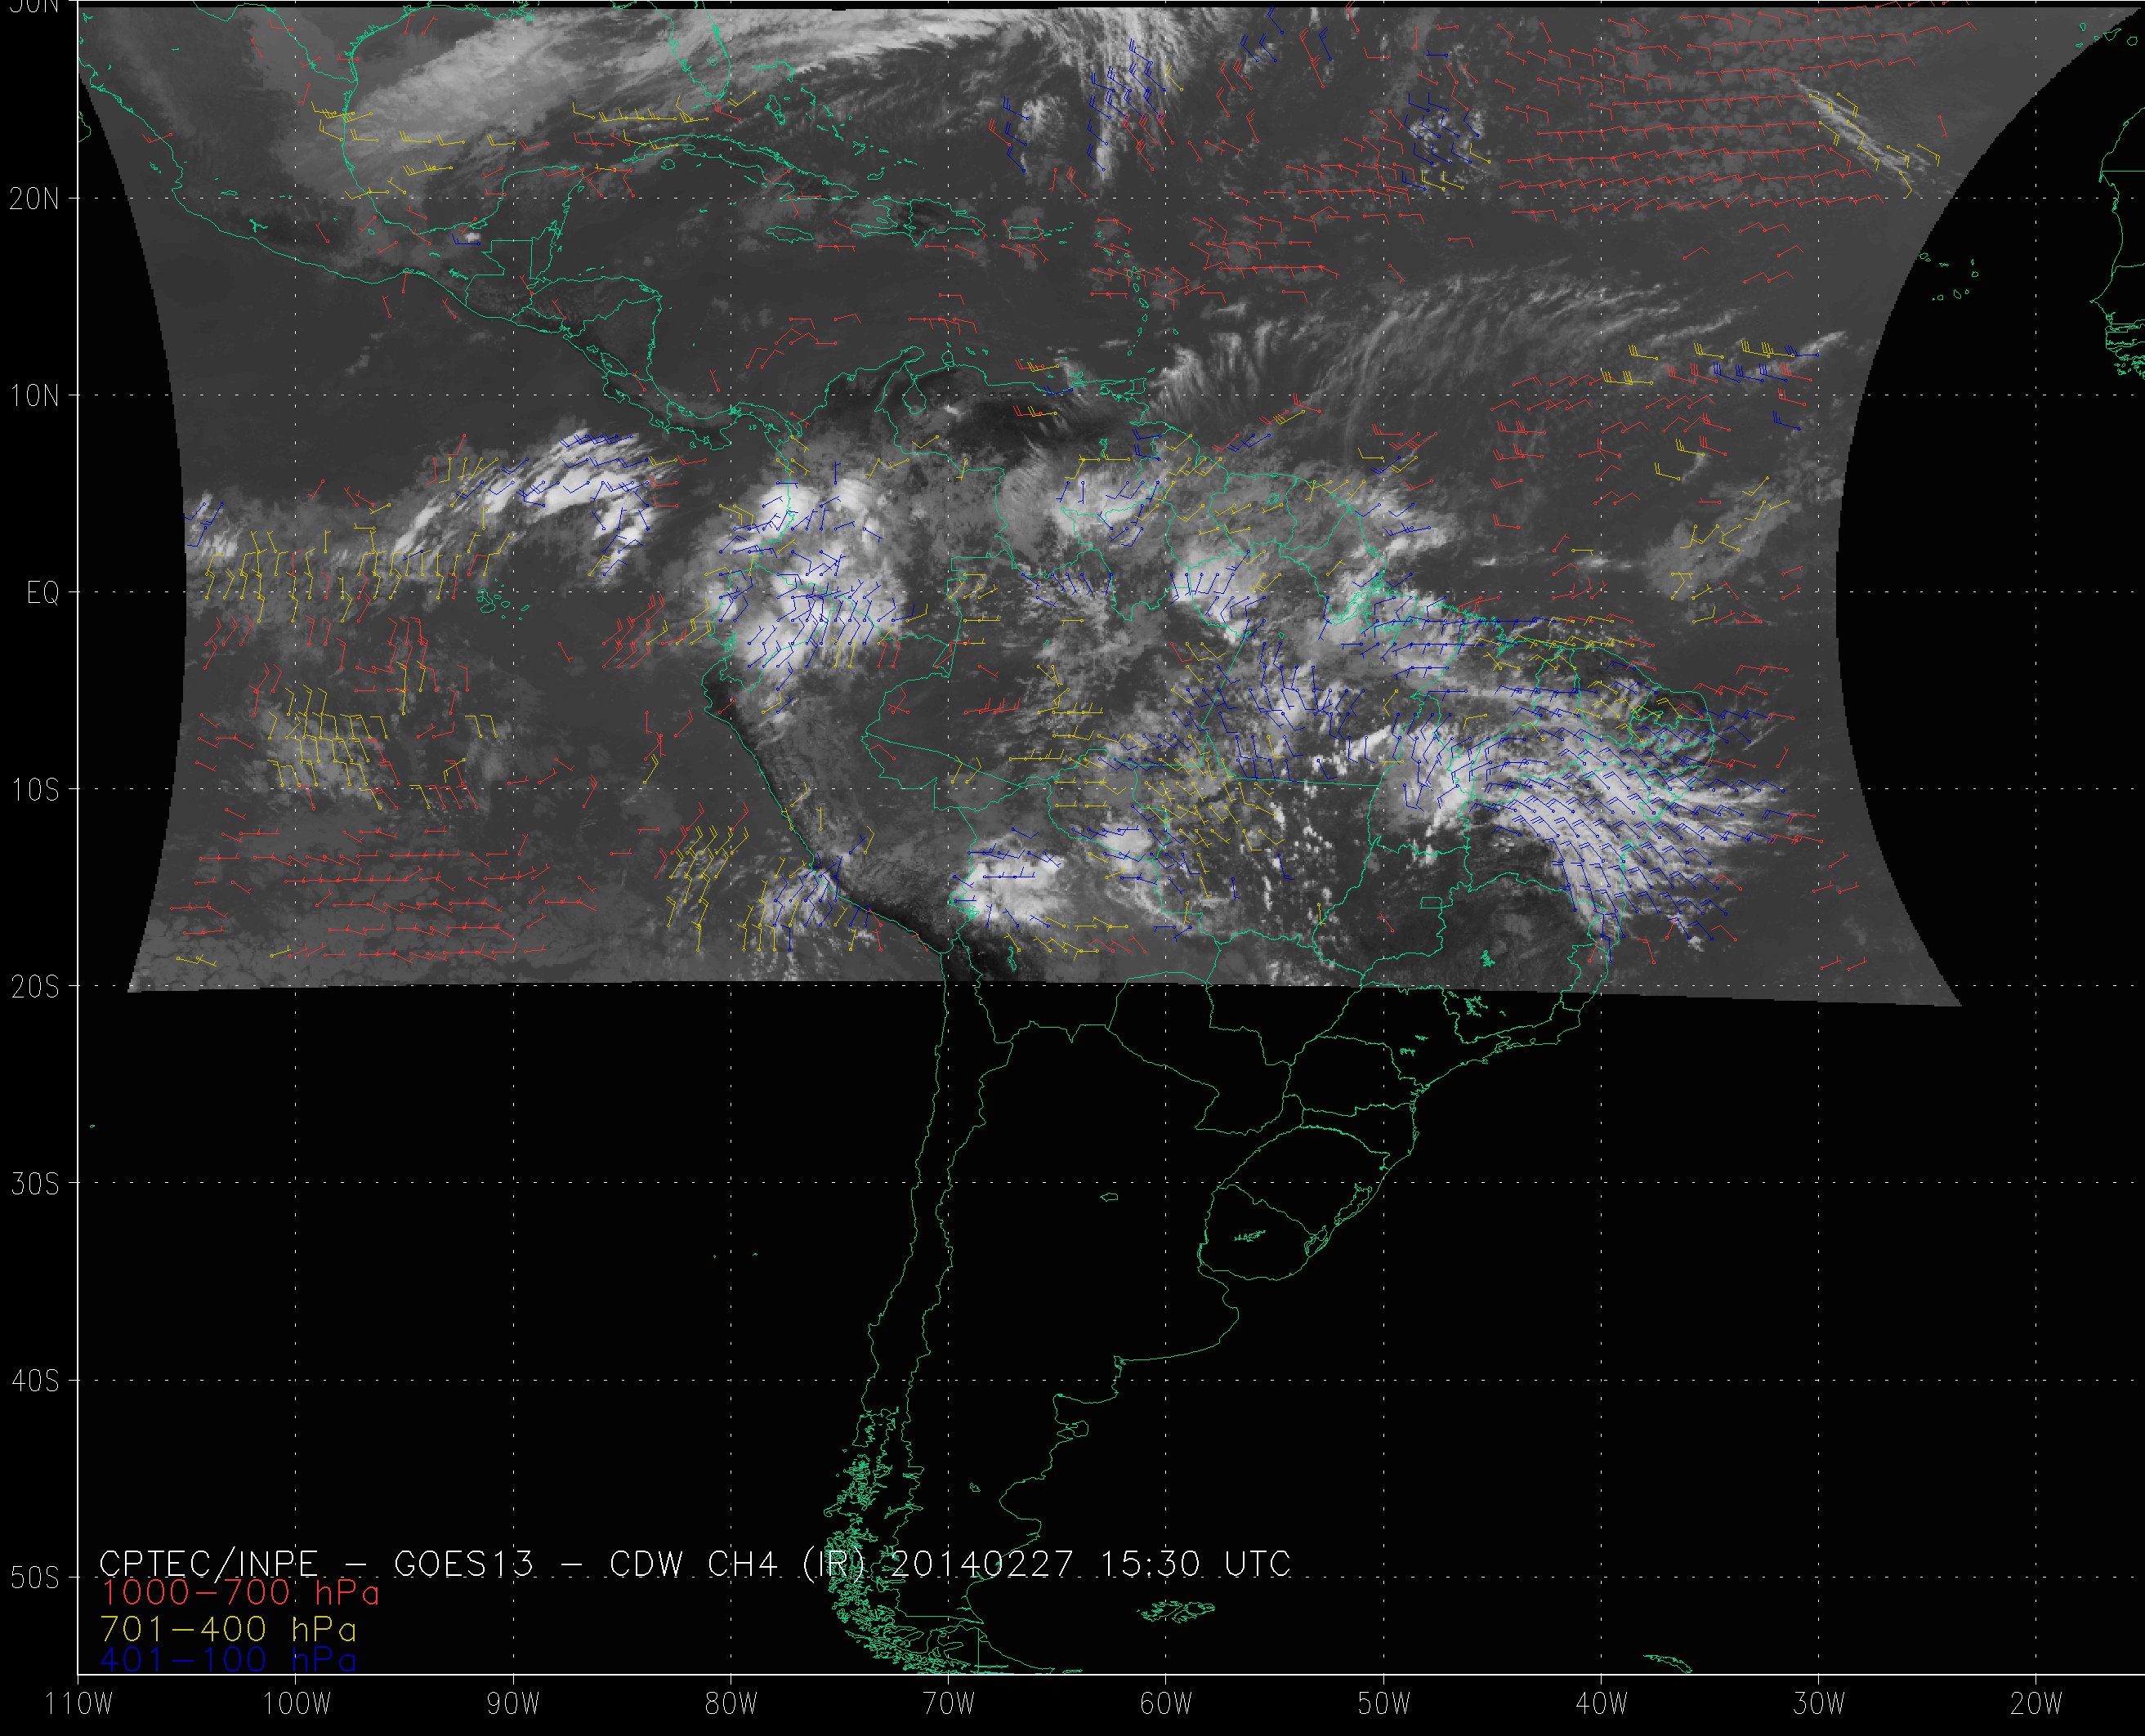The width and height of the screenshot is (2145, 1736).
Task: Click the 30W longitude label
Action: (x=1819, y=1704)
